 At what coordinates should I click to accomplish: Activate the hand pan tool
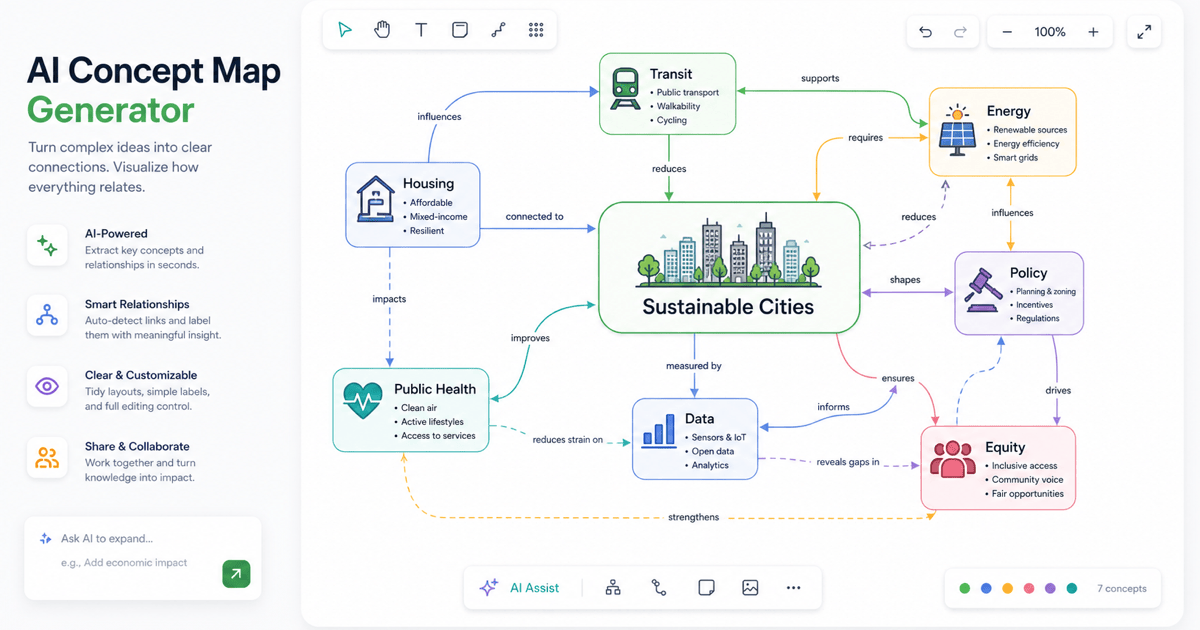(x=382, y=30)
